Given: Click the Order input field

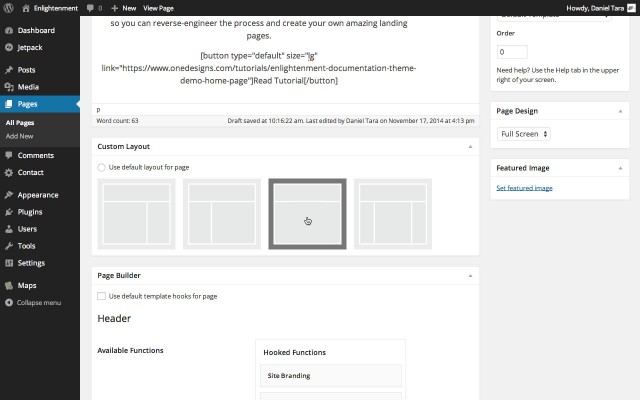Looking at the screenshot, I should (512, 52).
